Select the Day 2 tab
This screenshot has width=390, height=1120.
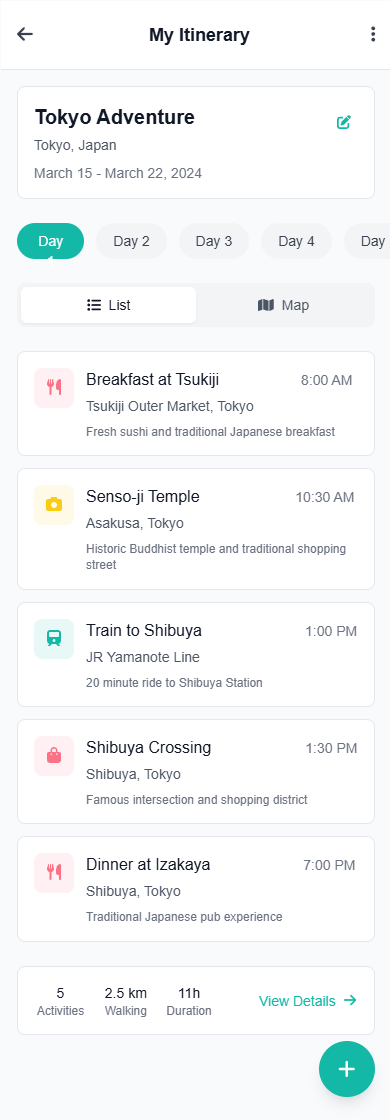(131, 241)
